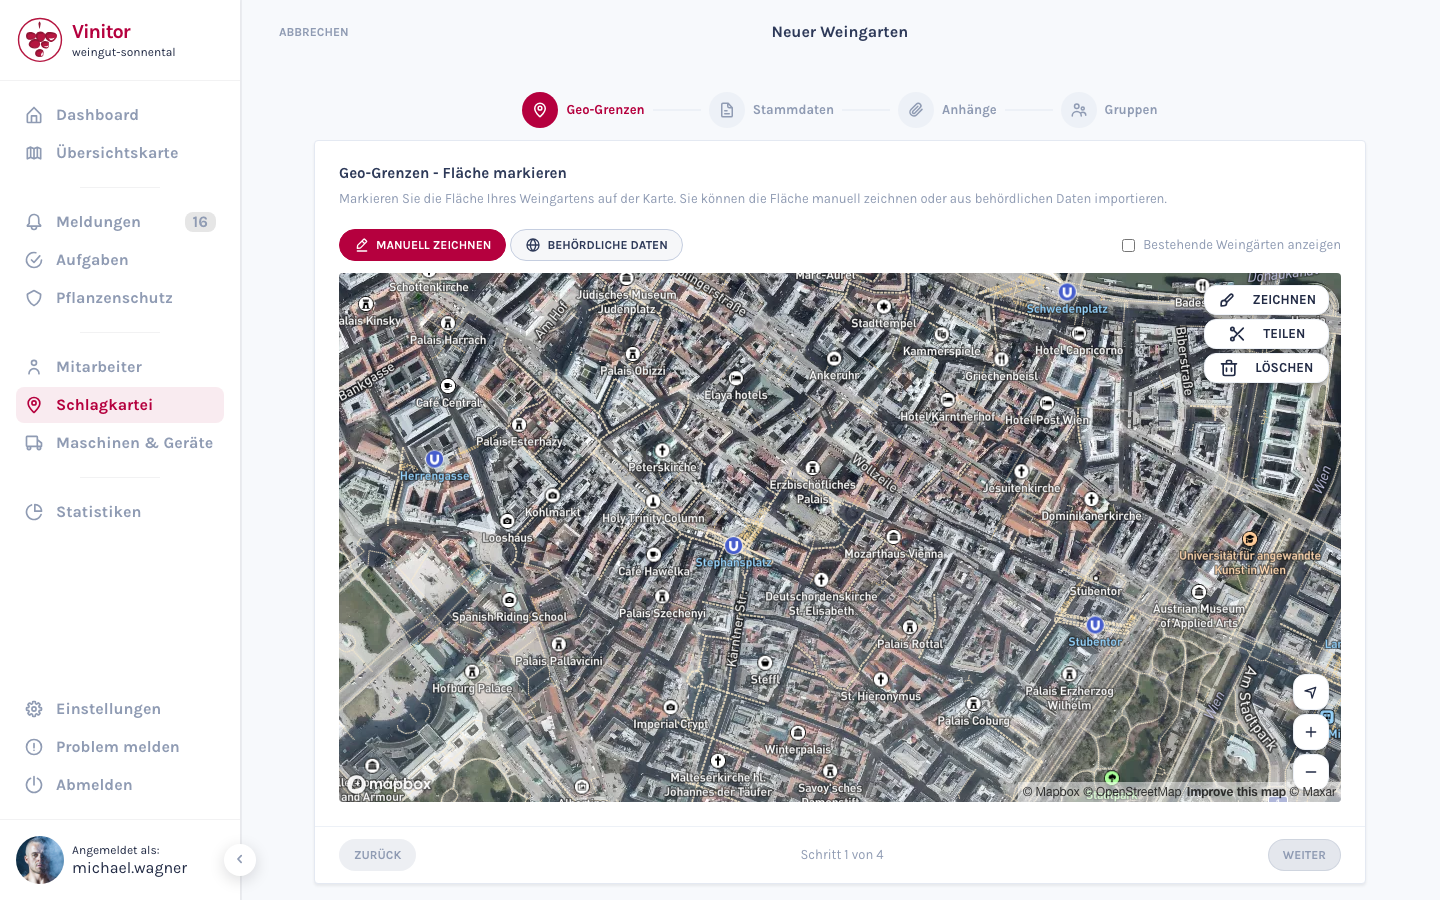The image size is (1440, 900).
Task: Click the Maschinen truck icon
Action: click(x=34, y=443)
